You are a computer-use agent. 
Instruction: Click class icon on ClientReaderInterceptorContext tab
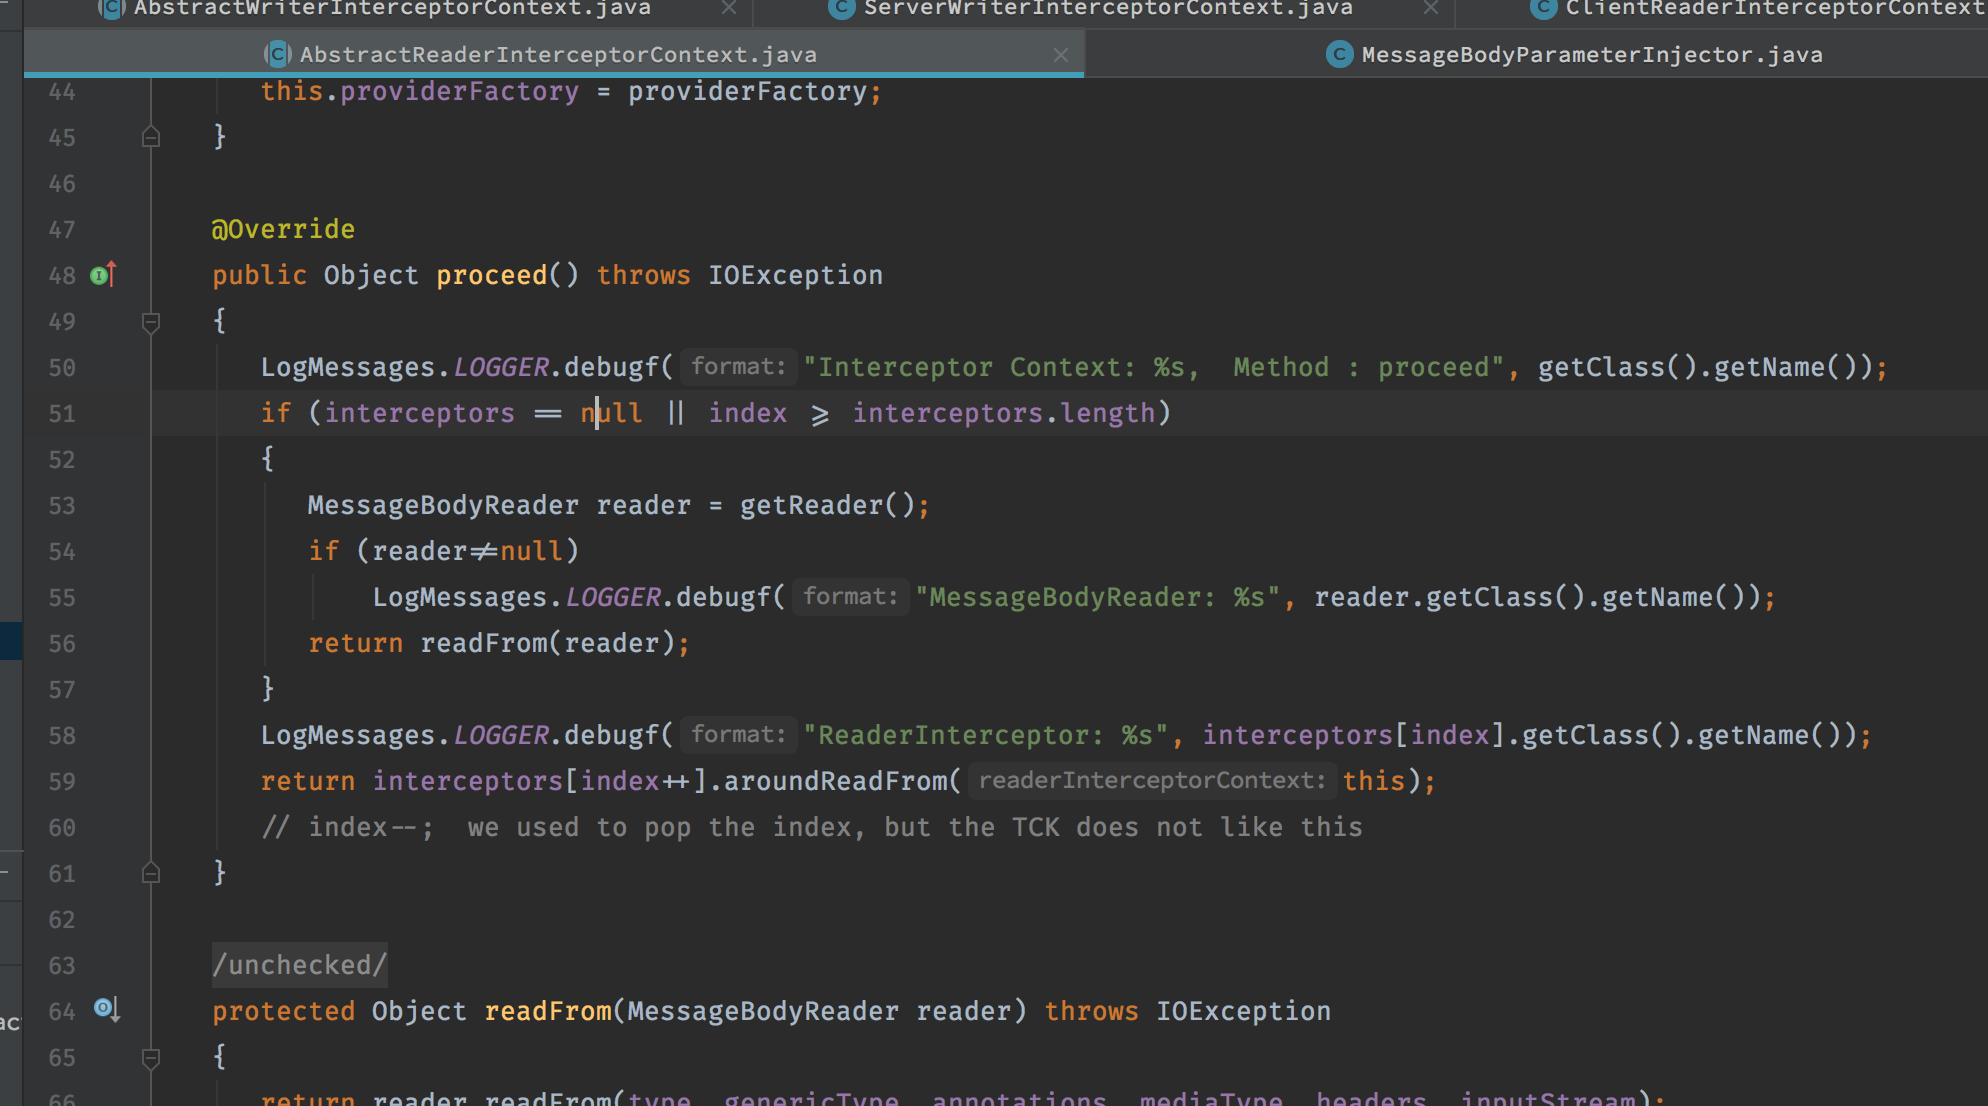1544,9
